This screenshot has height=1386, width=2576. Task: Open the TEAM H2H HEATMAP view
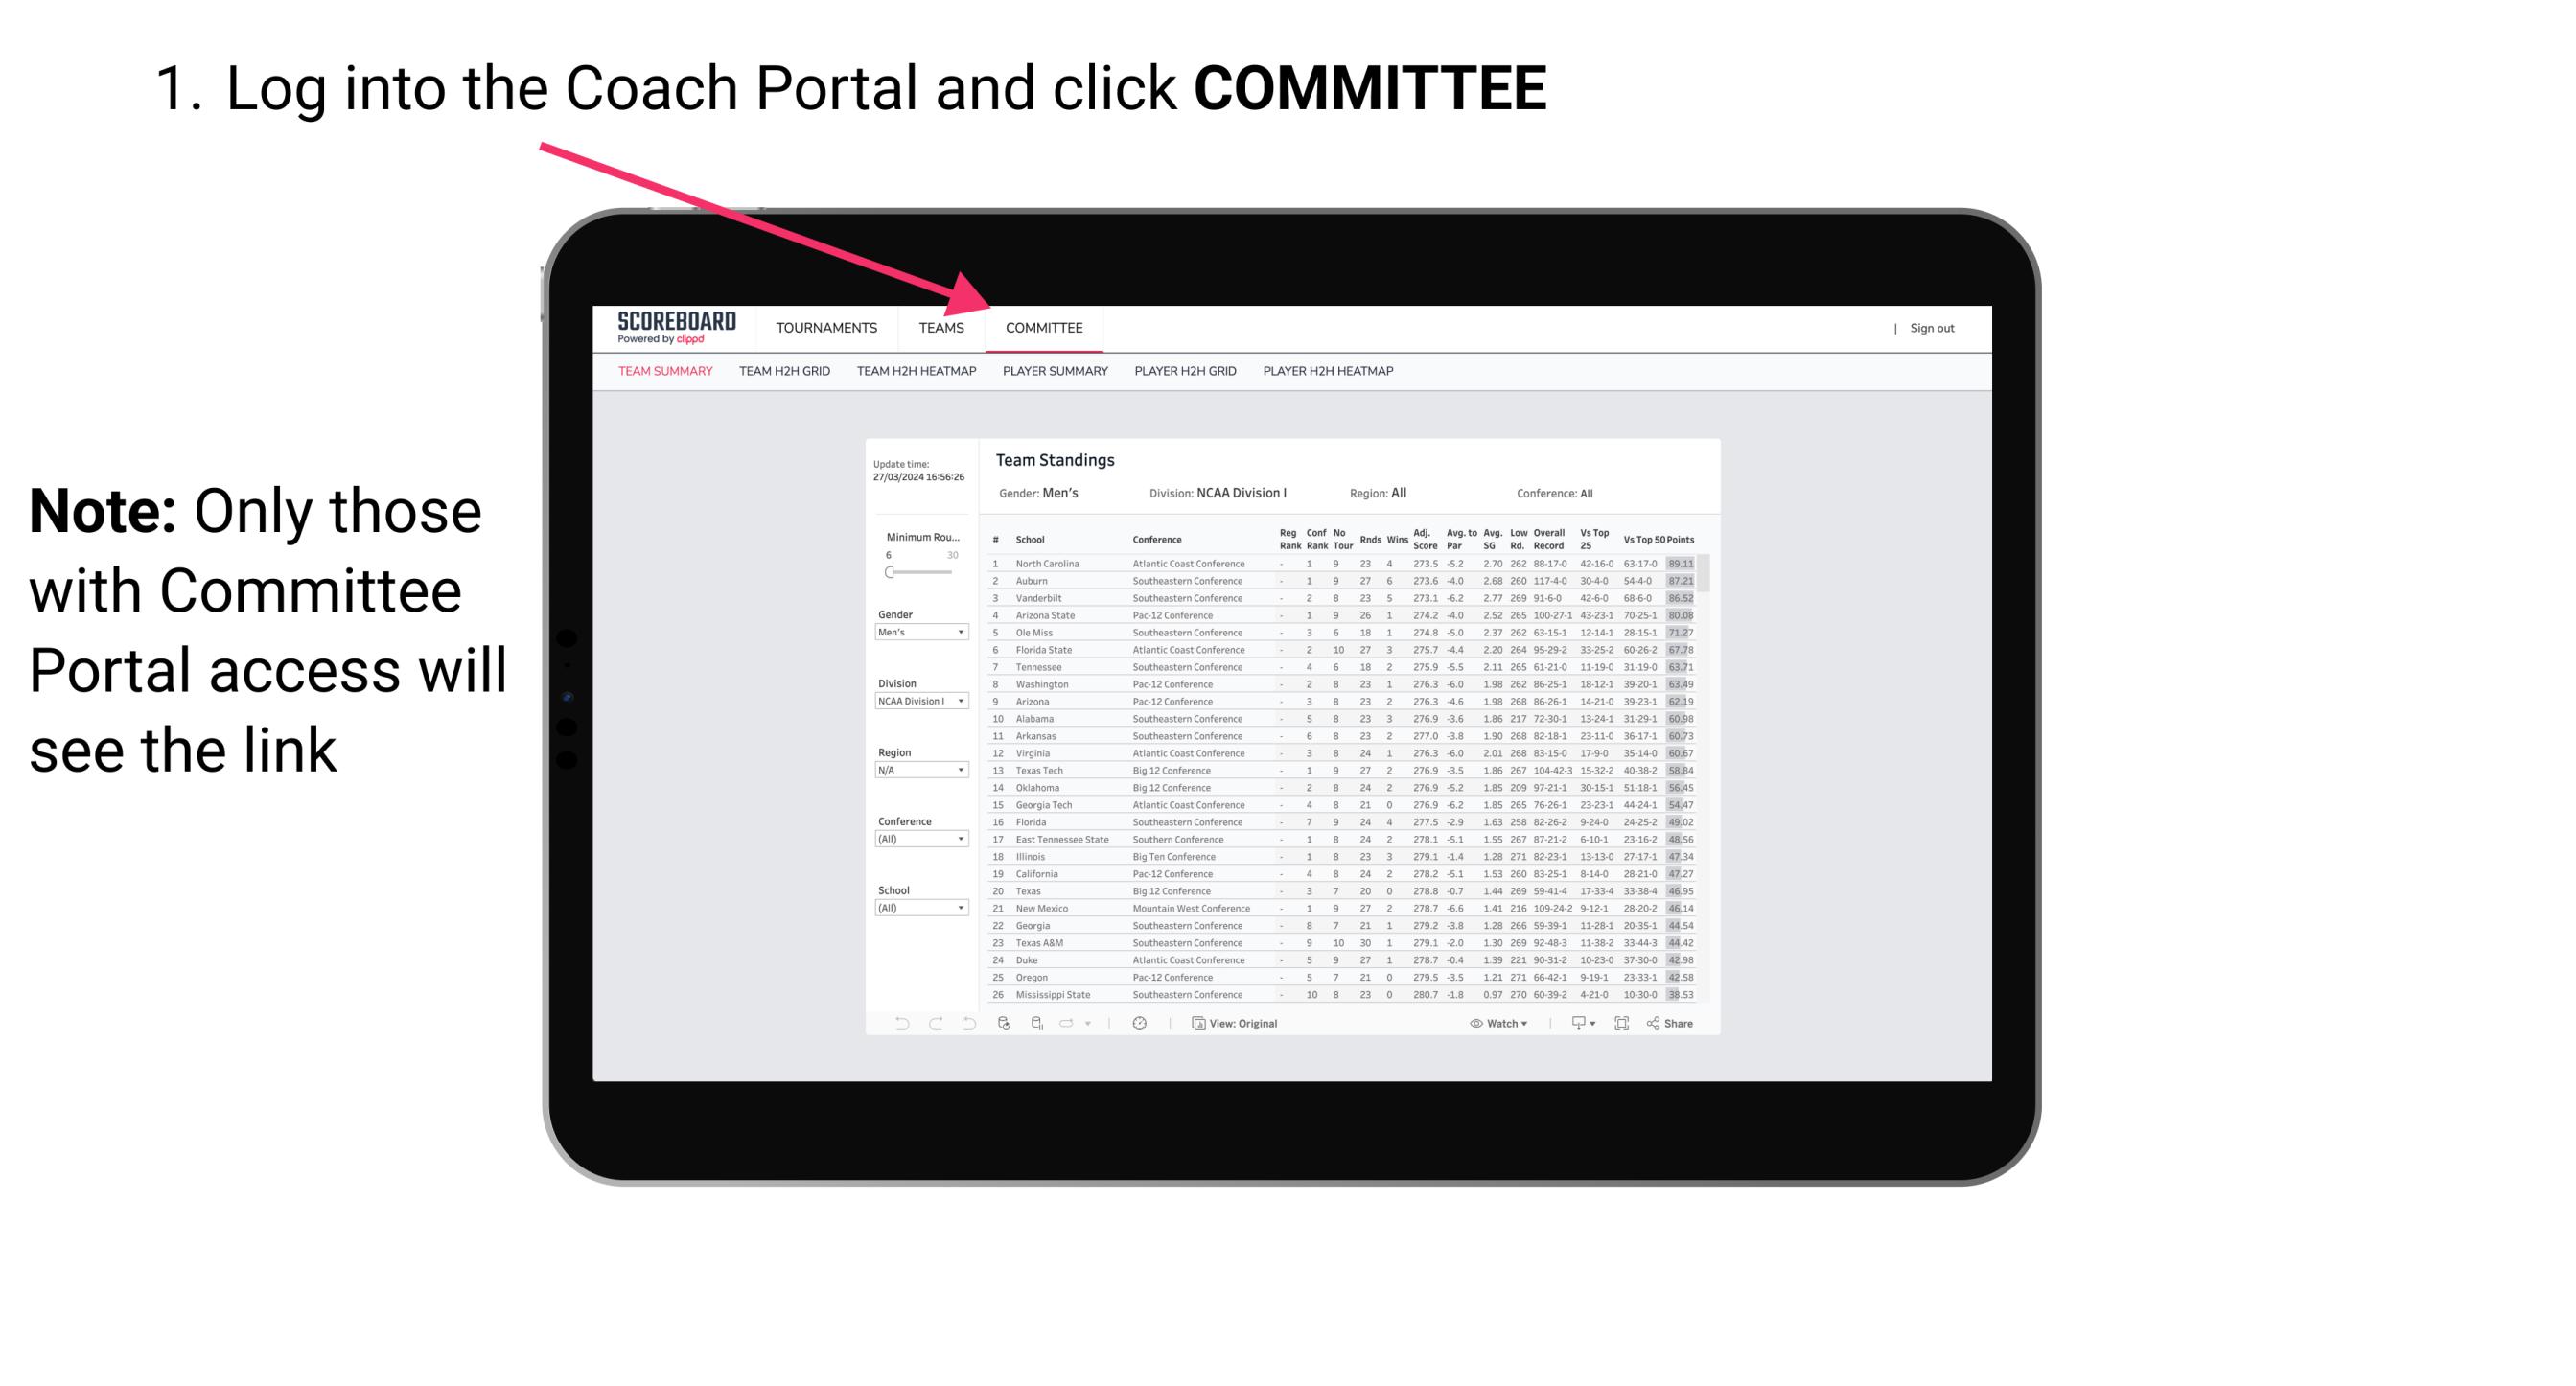pyautogui.click(x=918, y=372)
